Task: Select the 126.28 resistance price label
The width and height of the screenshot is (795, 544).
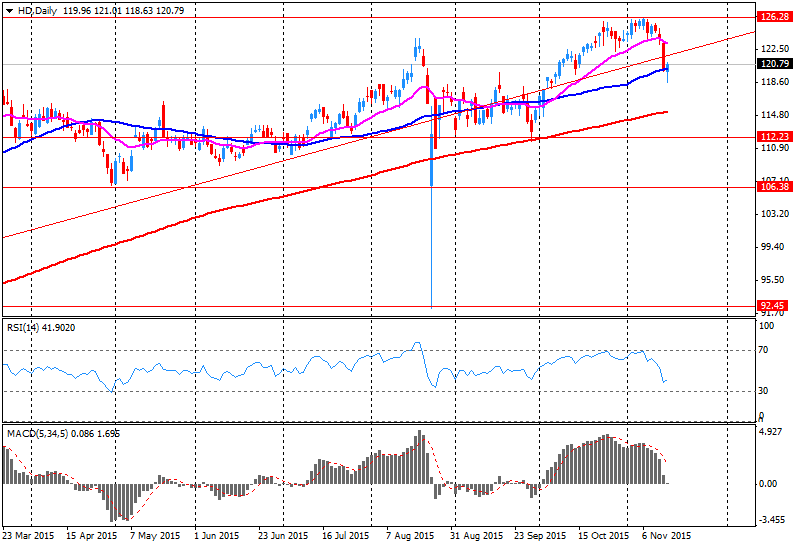Action: [x=773, y=17]
